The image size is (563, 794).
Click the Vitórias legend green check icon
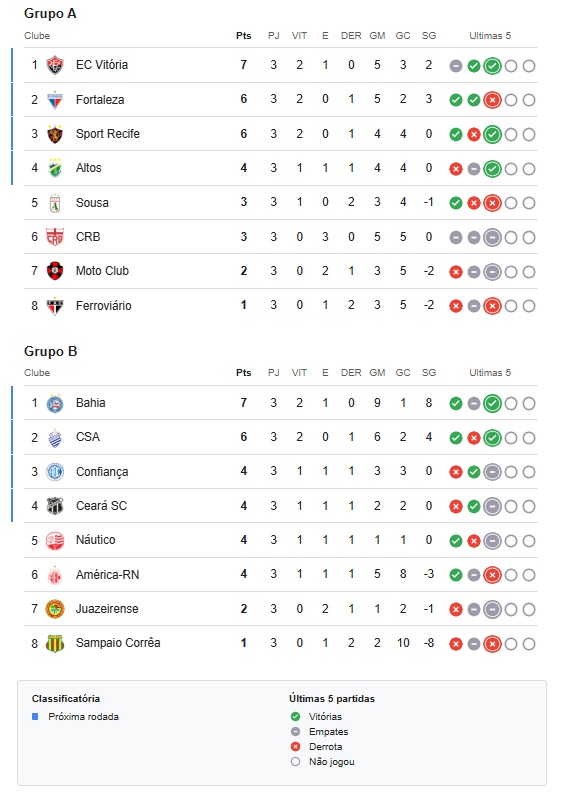(296, 717)
